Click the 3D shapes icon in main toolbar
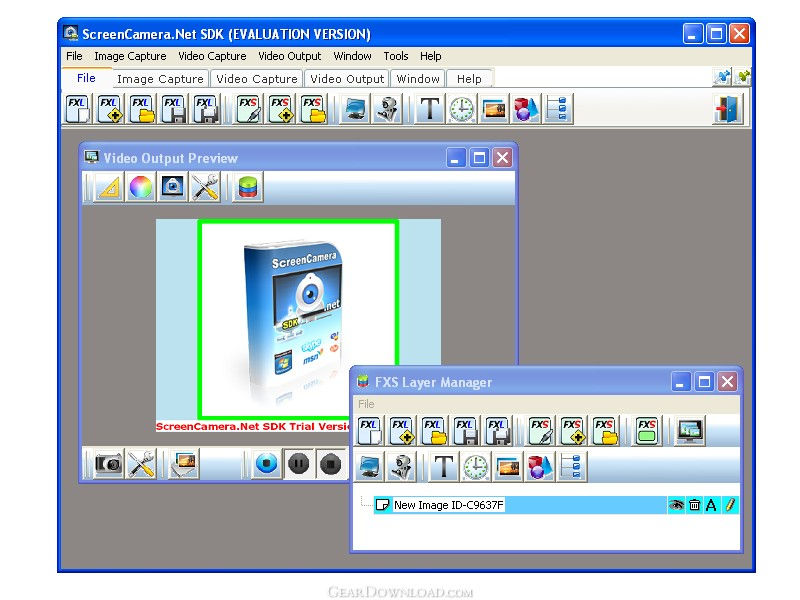This screenshot has width=800, height=600. coord(526,109)
